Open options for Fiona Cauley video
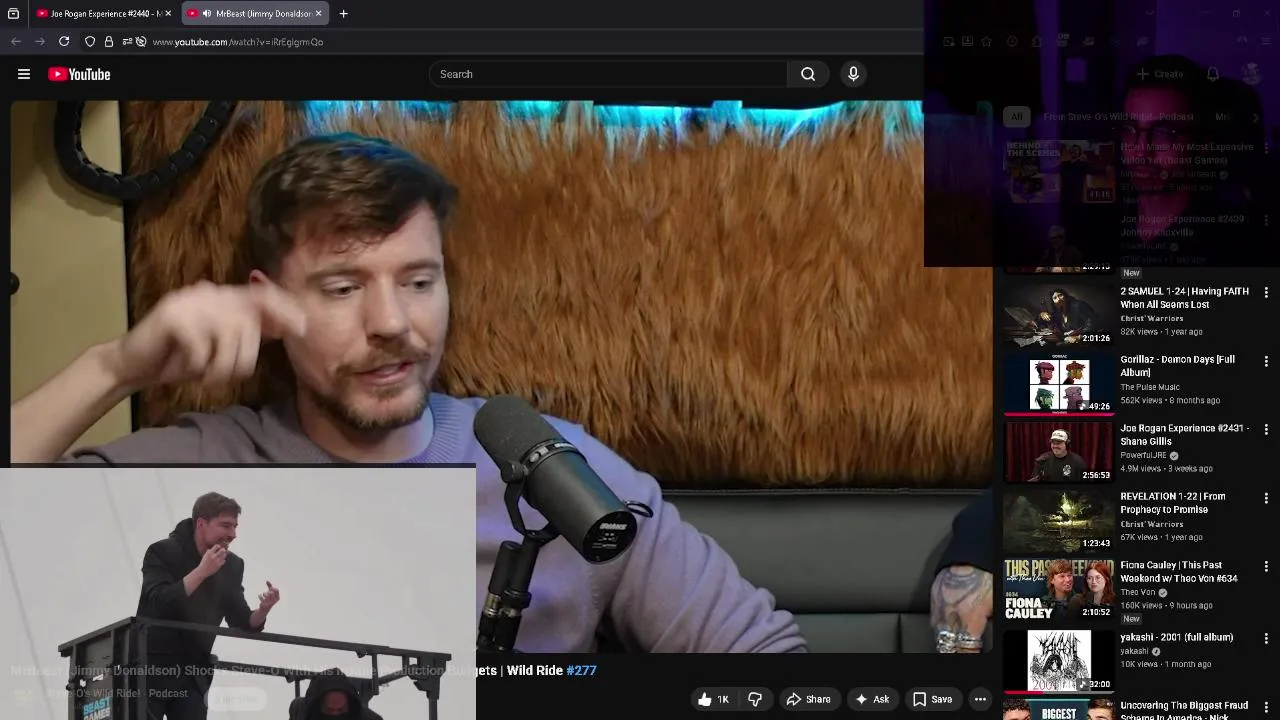Viewport: 1280px width, 720px height. pyautogui.click(x=1266, y=566)
